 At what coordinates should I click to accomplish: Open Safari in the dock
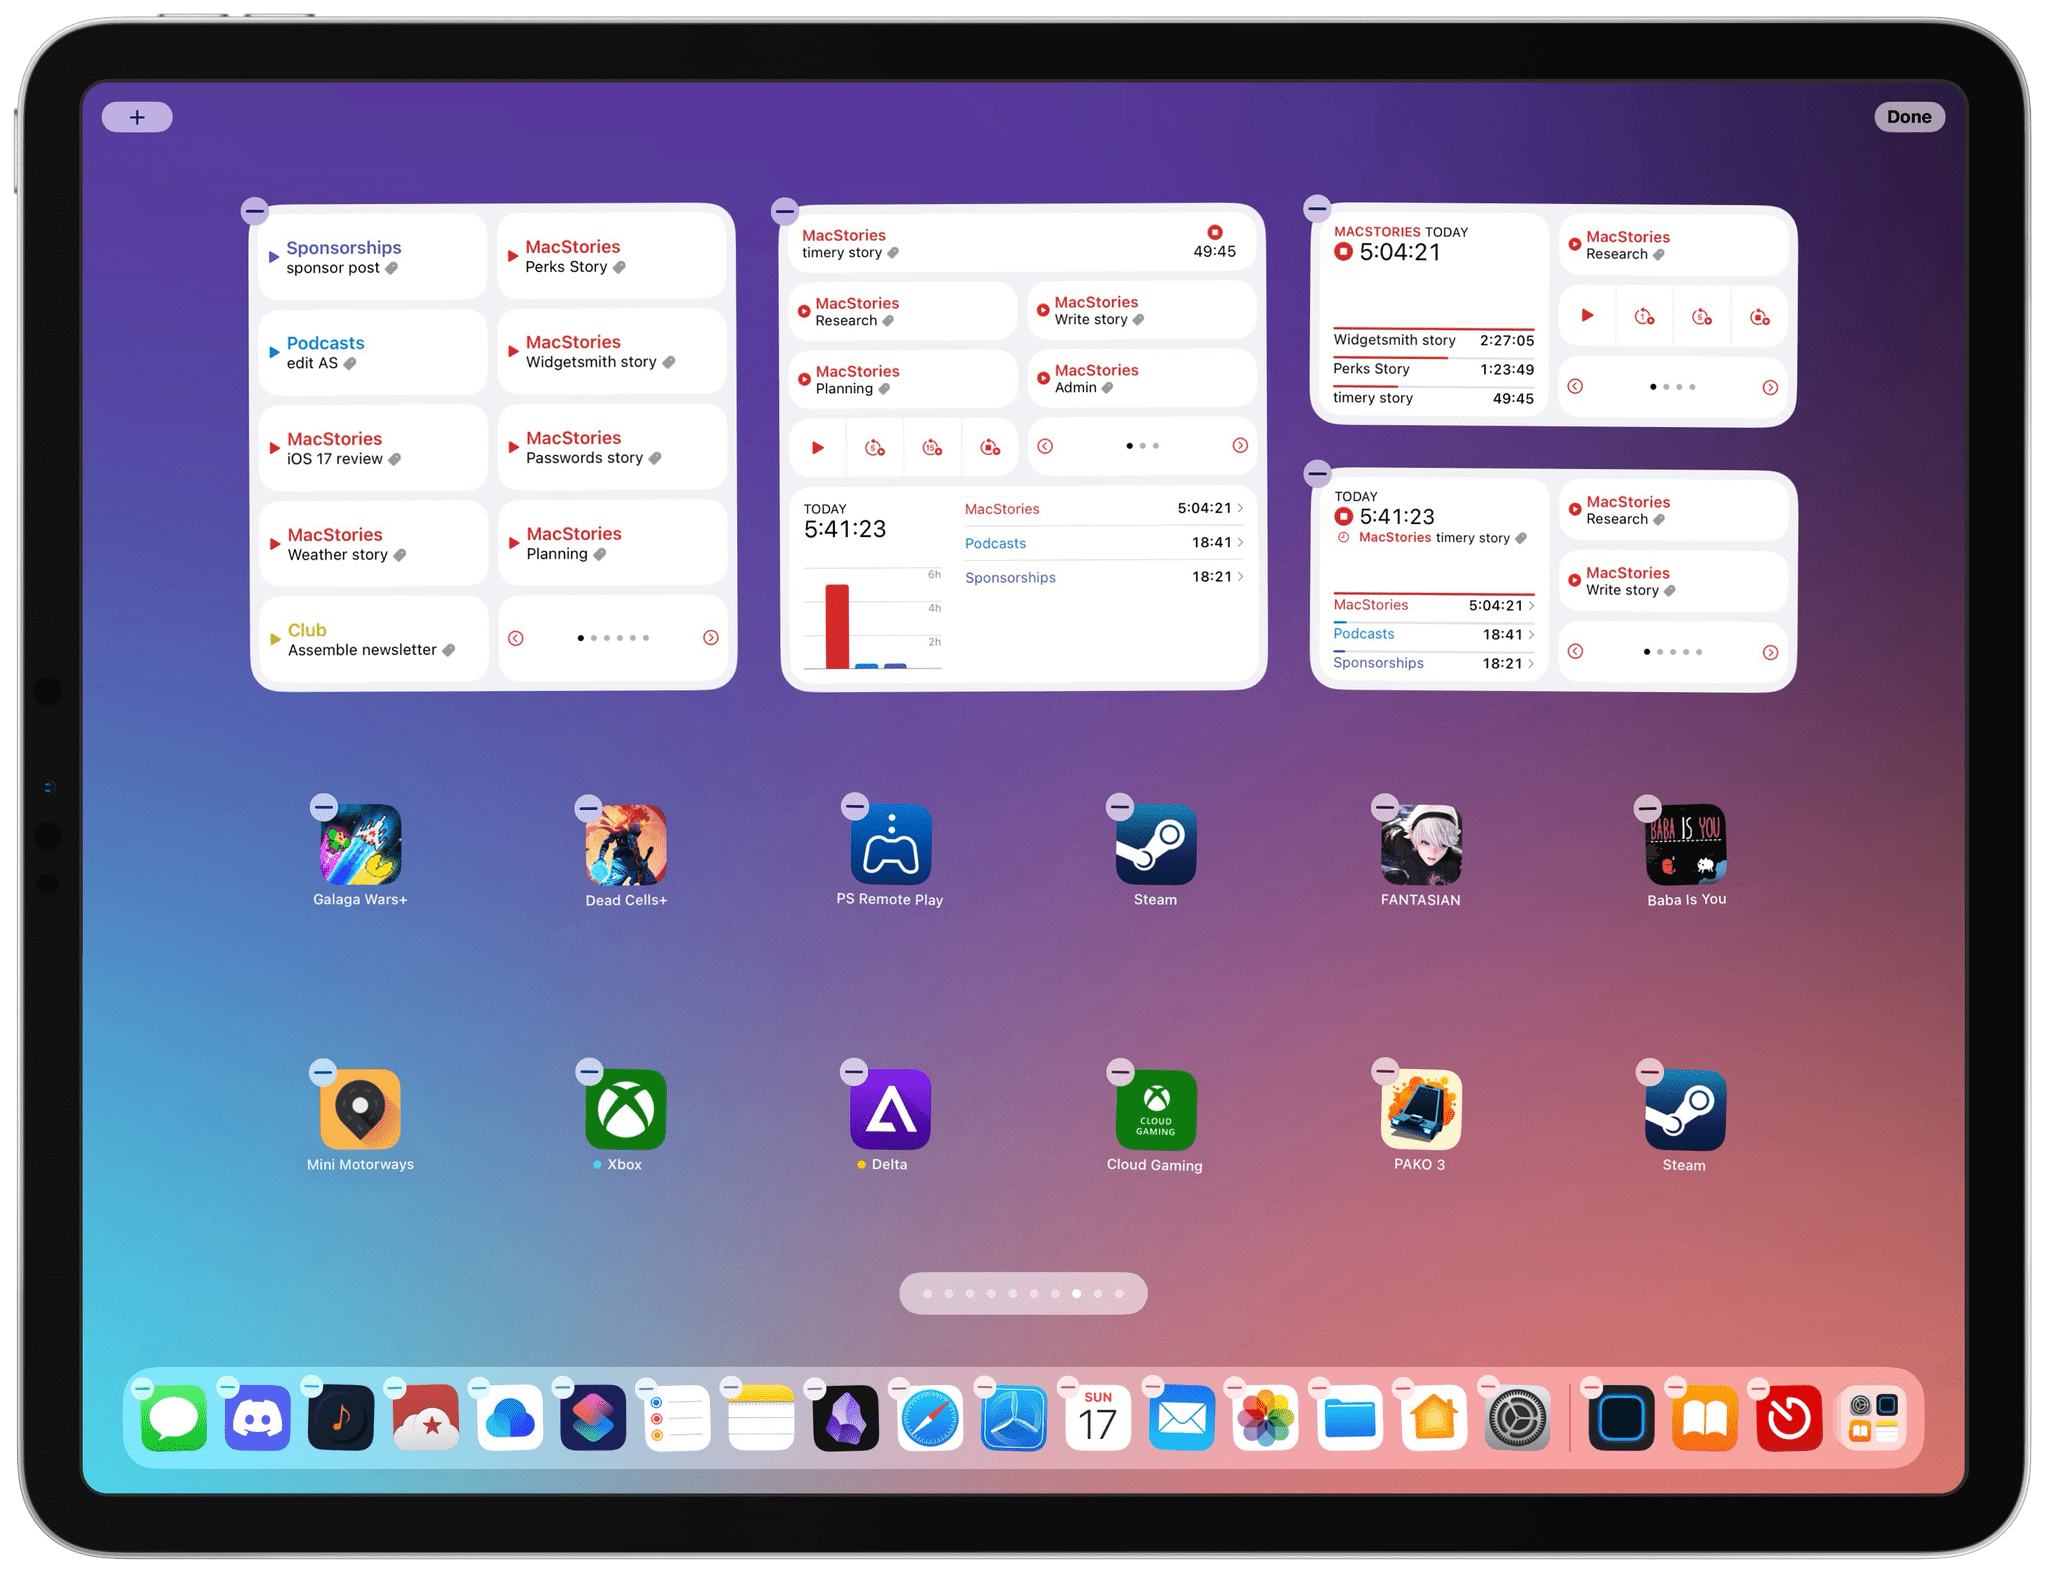[x=930, y=1418]
